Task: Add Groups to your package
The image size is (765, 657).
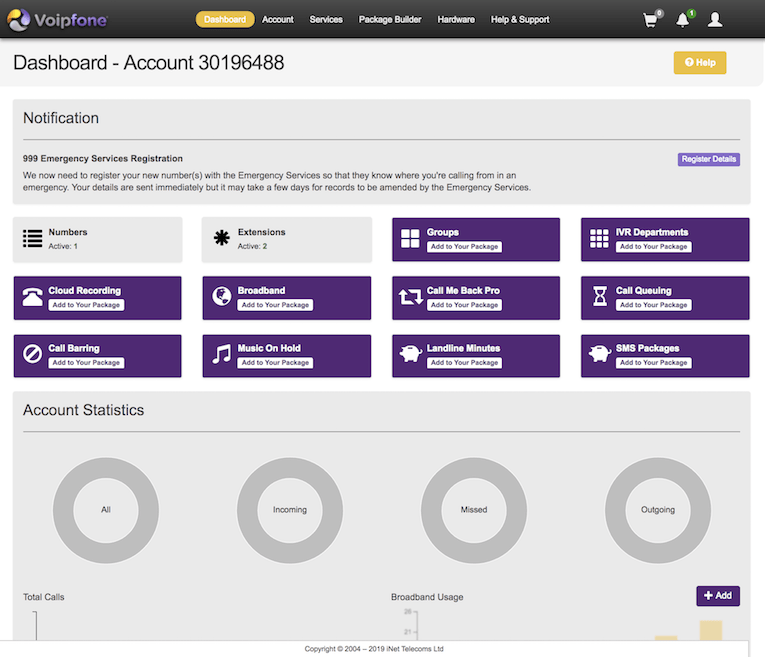Action: pos(464,246)
